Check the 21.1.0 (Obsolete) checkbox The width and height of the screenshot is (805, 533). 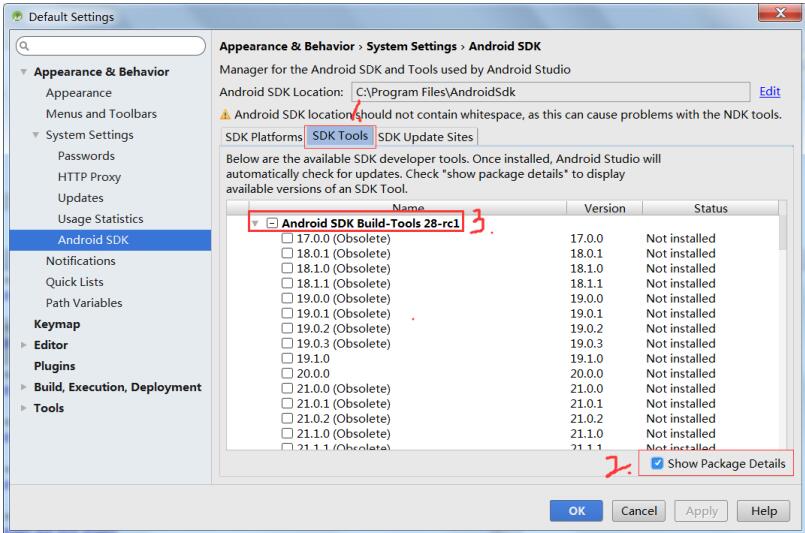287,433
